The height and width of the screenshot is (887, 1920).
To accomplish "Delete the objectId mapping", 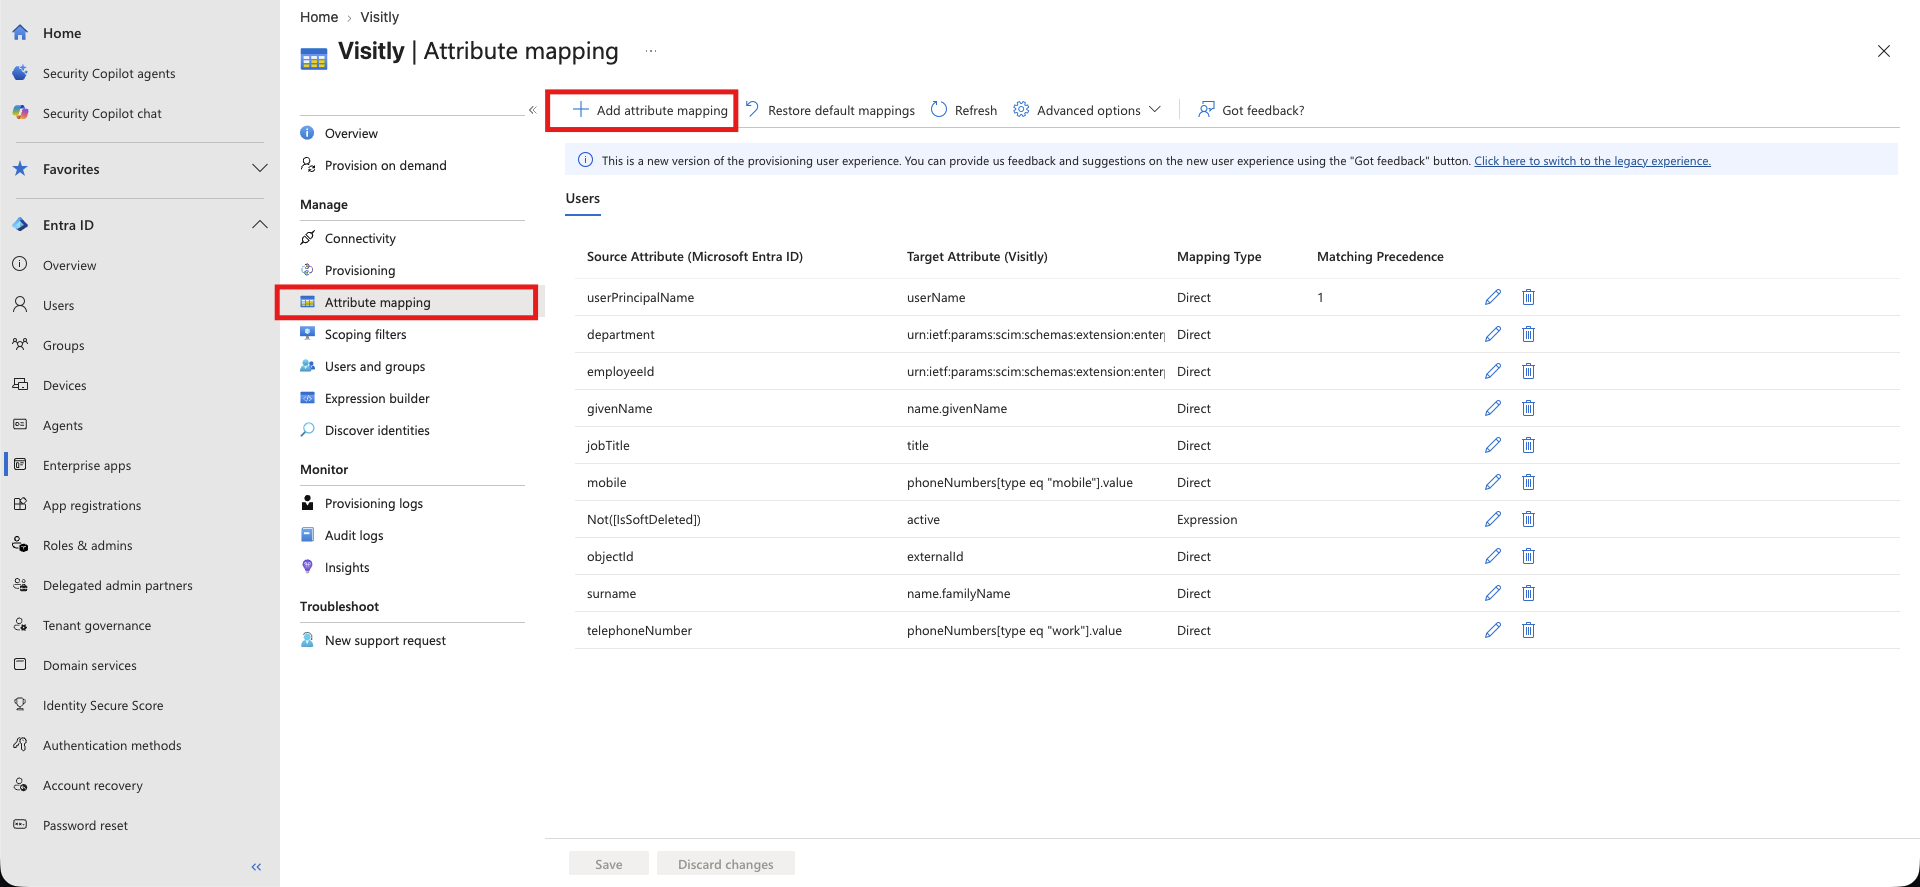I will 1528,556.
